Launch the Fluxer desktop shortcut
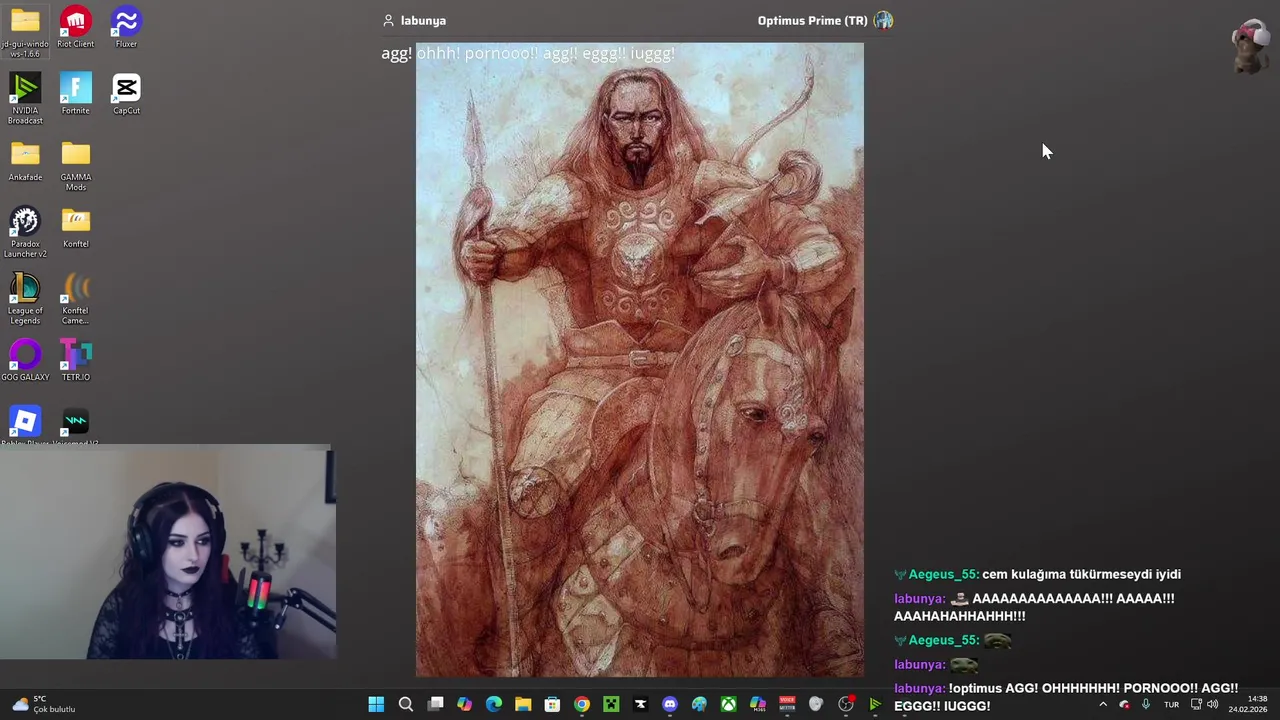This screenshot has height=720, width=1280. coord(126,27)
